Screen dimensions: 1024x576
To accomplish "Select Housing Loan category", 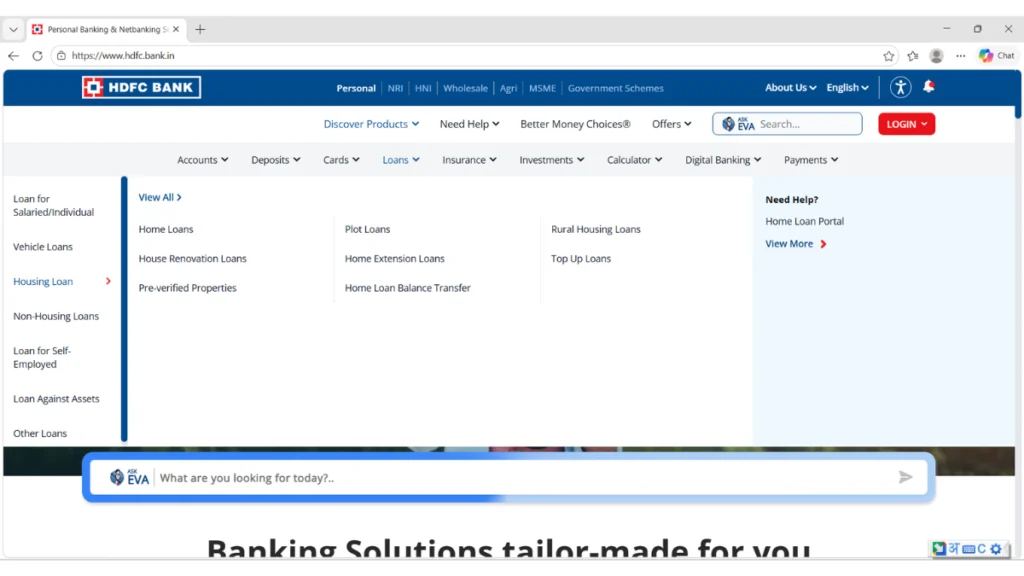I will (43, 281).
